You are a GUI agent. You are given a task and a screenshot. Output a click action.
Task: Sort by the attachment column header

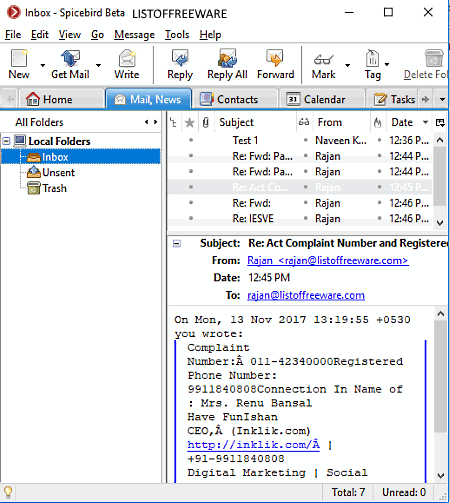pyautogui.click(x=206, y=122)
